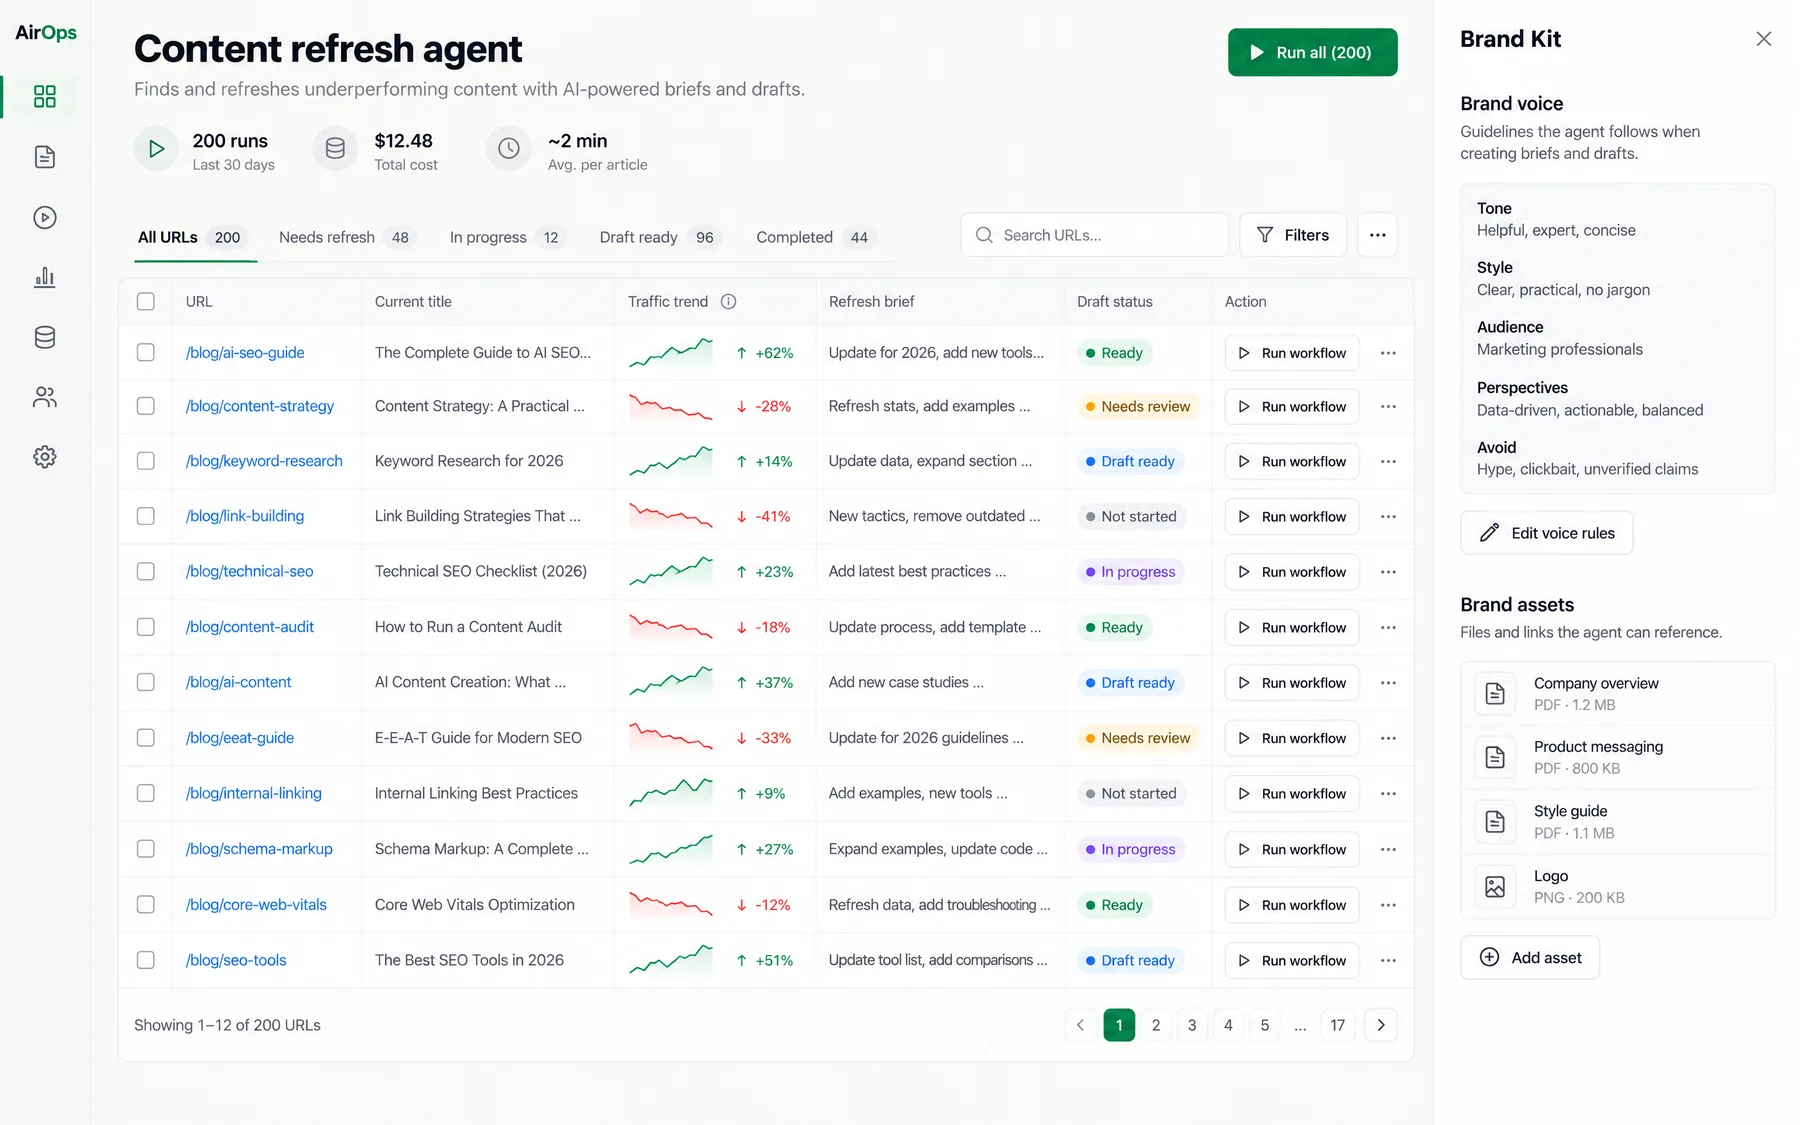This screenshot has width=1800, height=1125.
Task: Open row menu for /blog/schema-markup
Action: [x=1388, y=849]
